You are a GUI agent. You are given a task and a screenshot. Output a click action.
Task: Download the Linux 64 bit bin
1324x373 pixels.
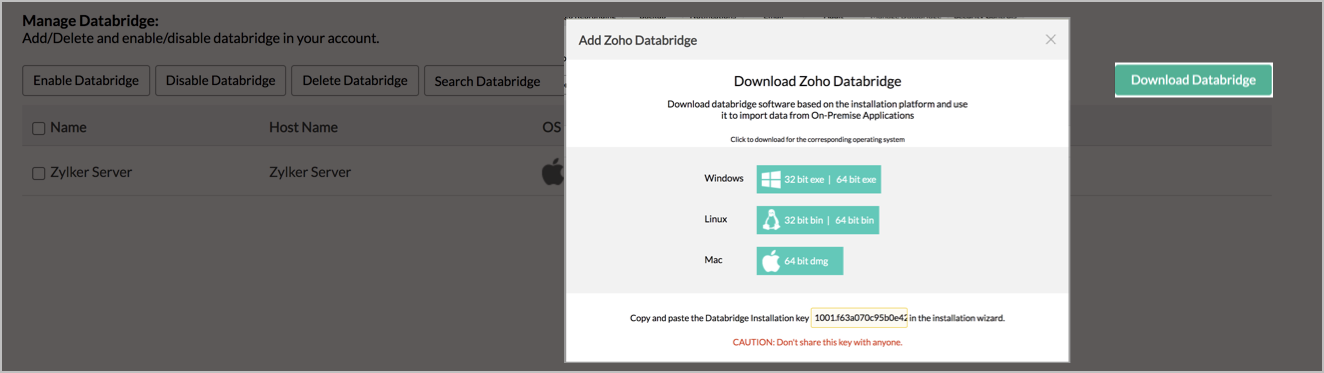pyautogui.click(x=855, y=220)
